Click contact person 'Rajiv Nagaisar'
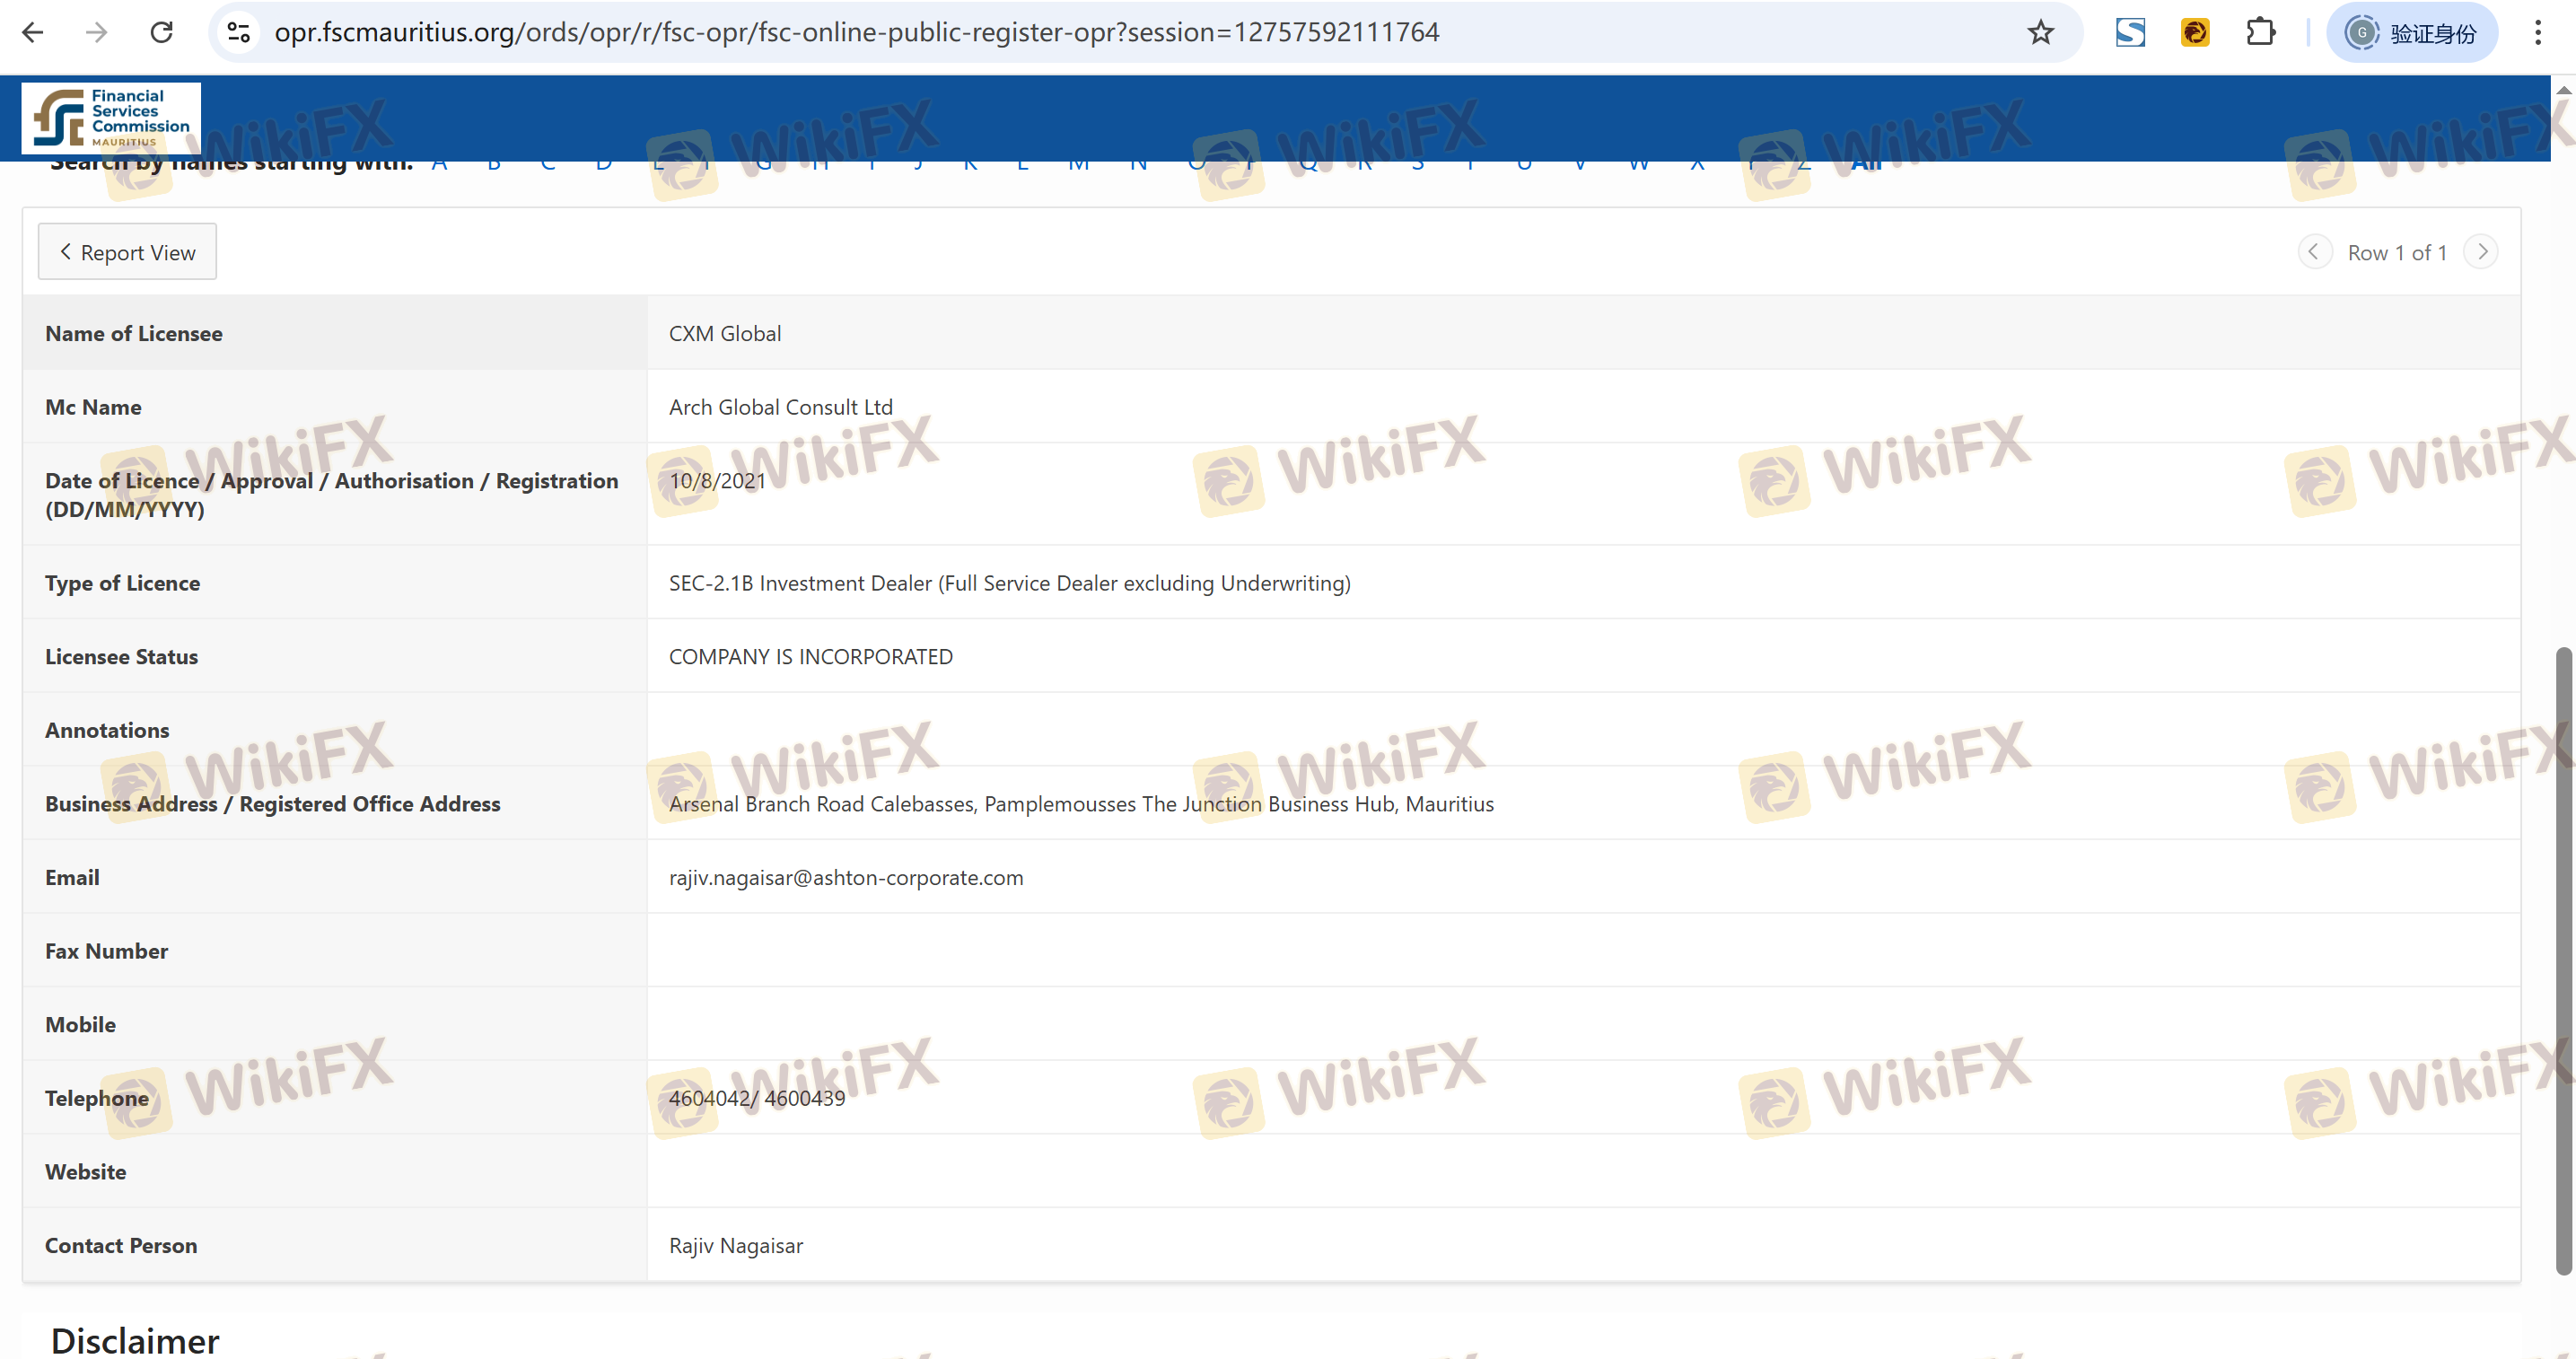Screen dimensions: 2576x1359 (736, 1246)
